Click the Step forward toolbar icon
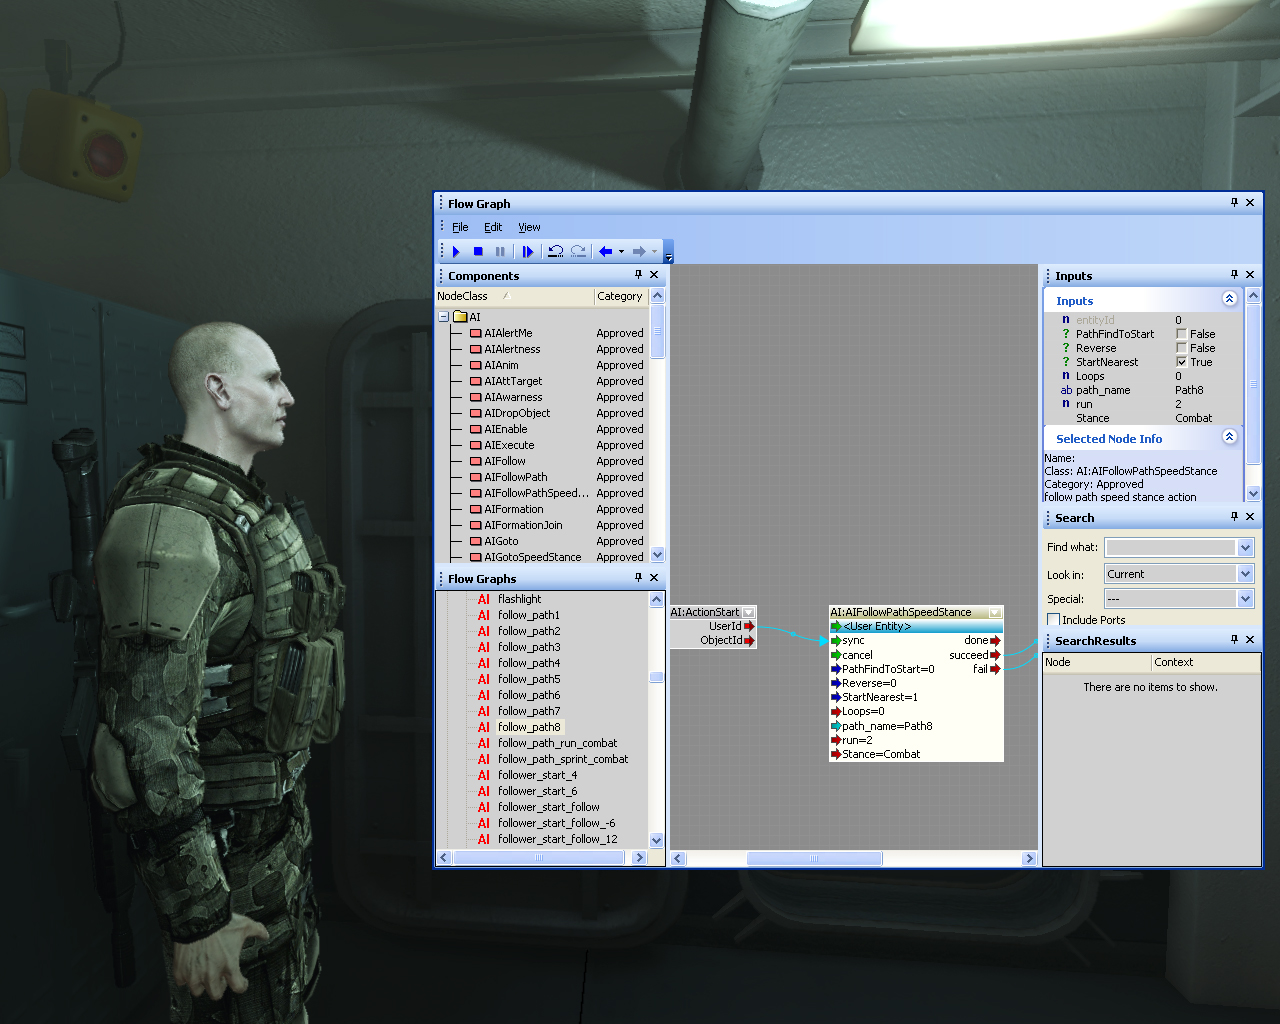This screenshot has height=1024, width=1280. pyautogui.click(x=528, y=252)
